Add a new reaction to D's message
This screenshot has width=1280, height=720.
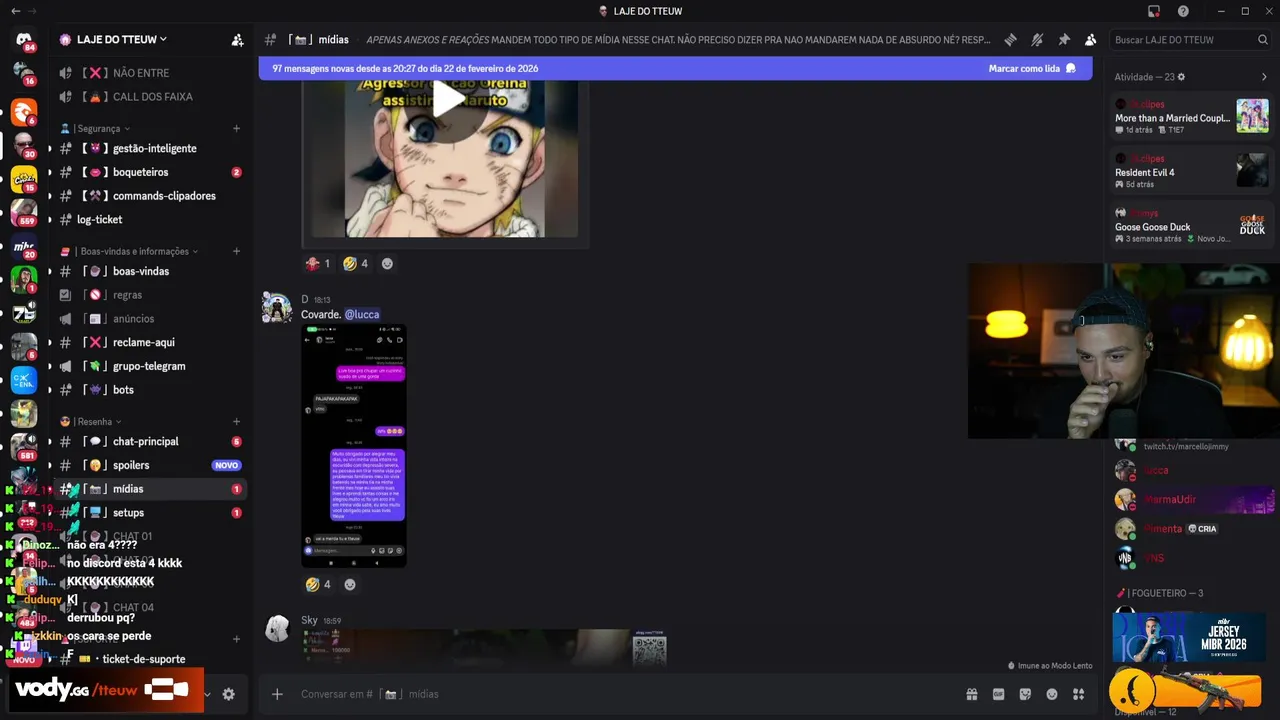coord(350,584)
